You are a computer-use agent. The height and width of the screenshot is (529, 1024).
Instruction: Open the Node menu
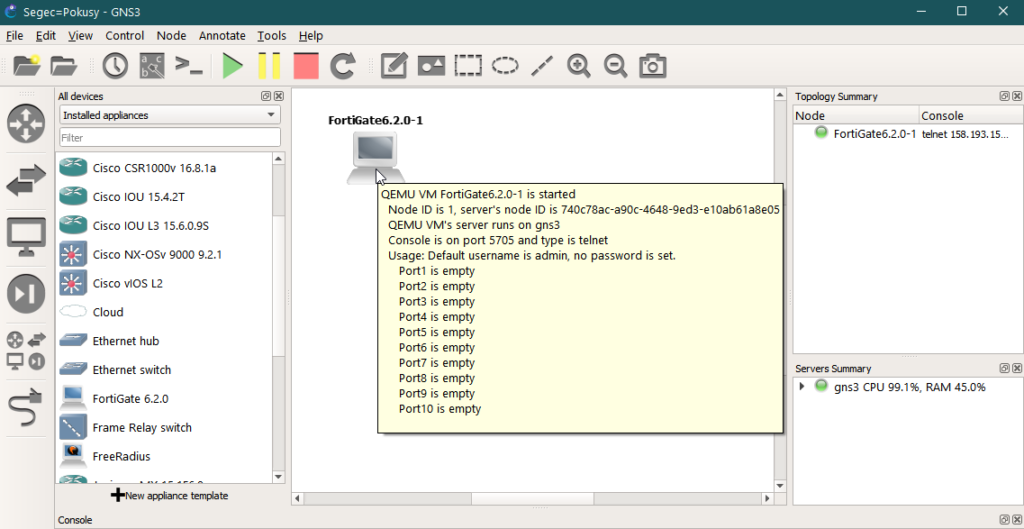(x=172, y=36)
